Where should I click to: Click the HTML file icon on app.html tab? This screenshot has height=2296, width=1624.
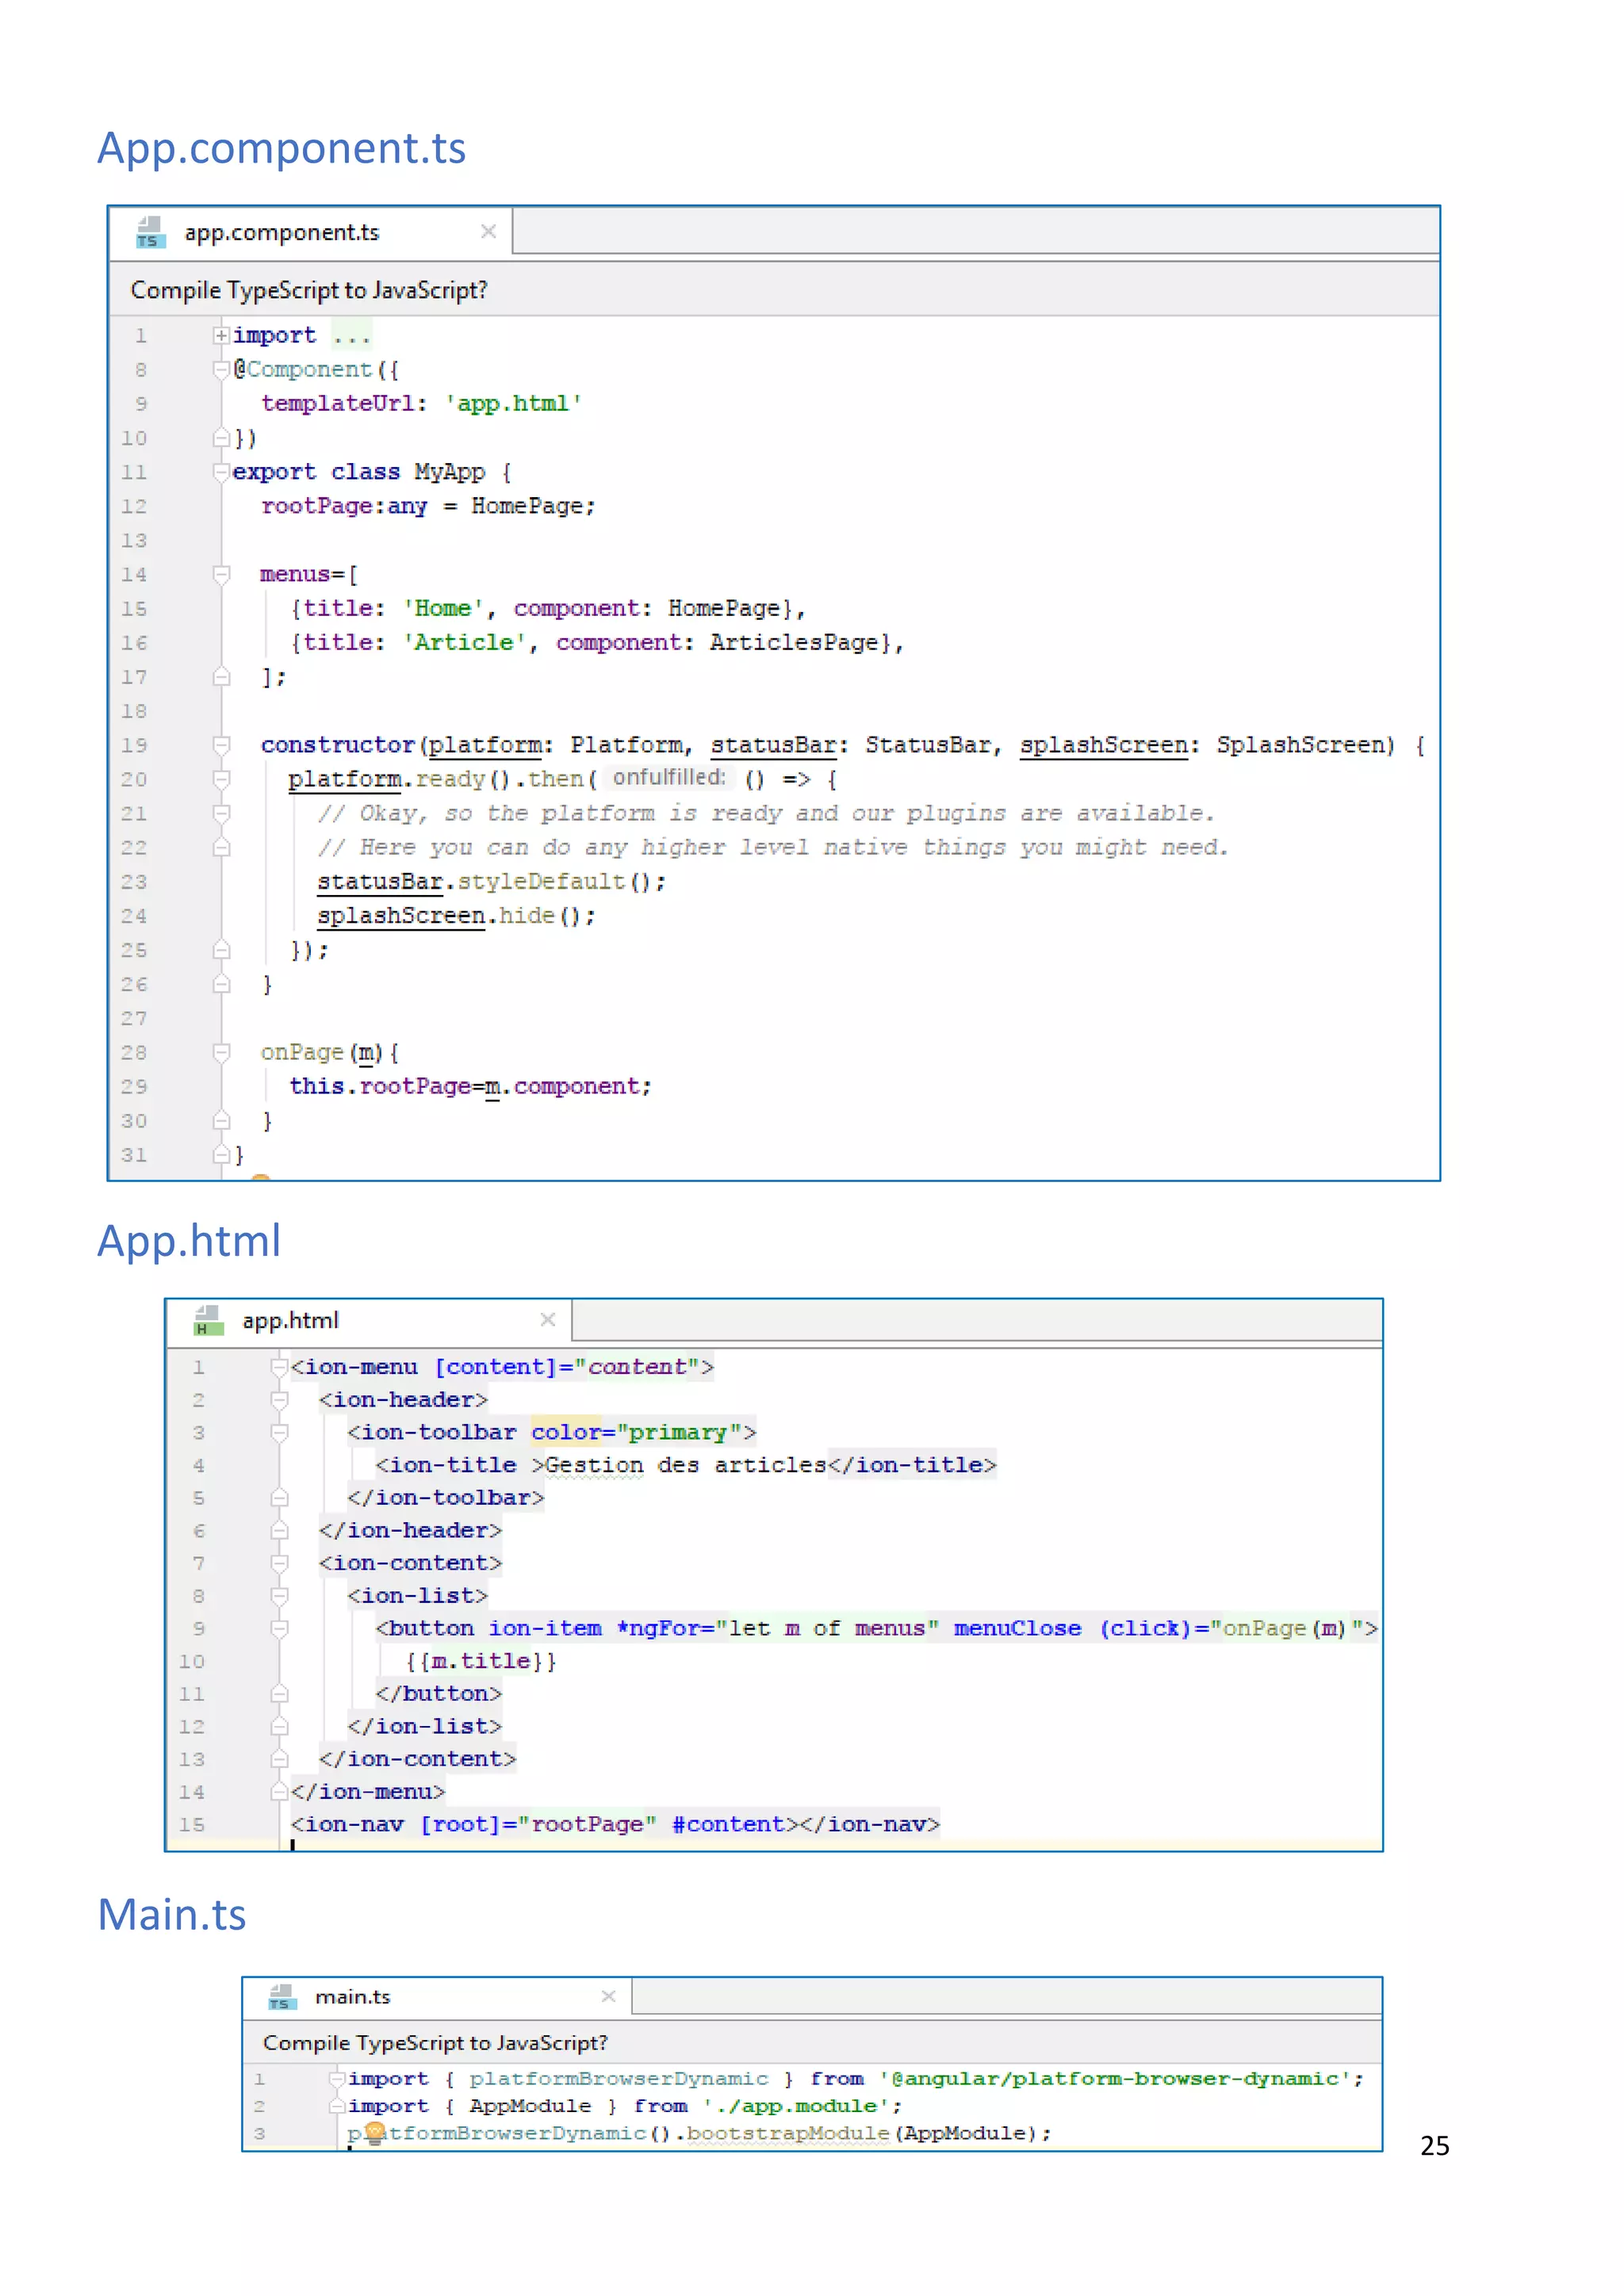pos(208,1321)
